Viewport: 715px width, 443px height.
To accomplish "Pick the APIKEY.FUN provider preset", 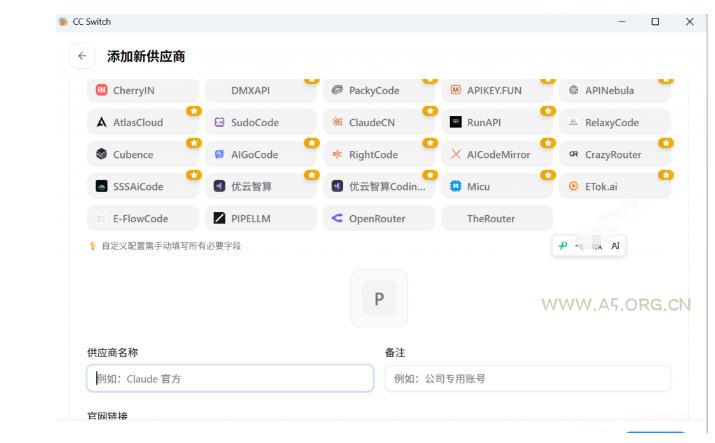I will pyautogui.click(x=497, y=90).
